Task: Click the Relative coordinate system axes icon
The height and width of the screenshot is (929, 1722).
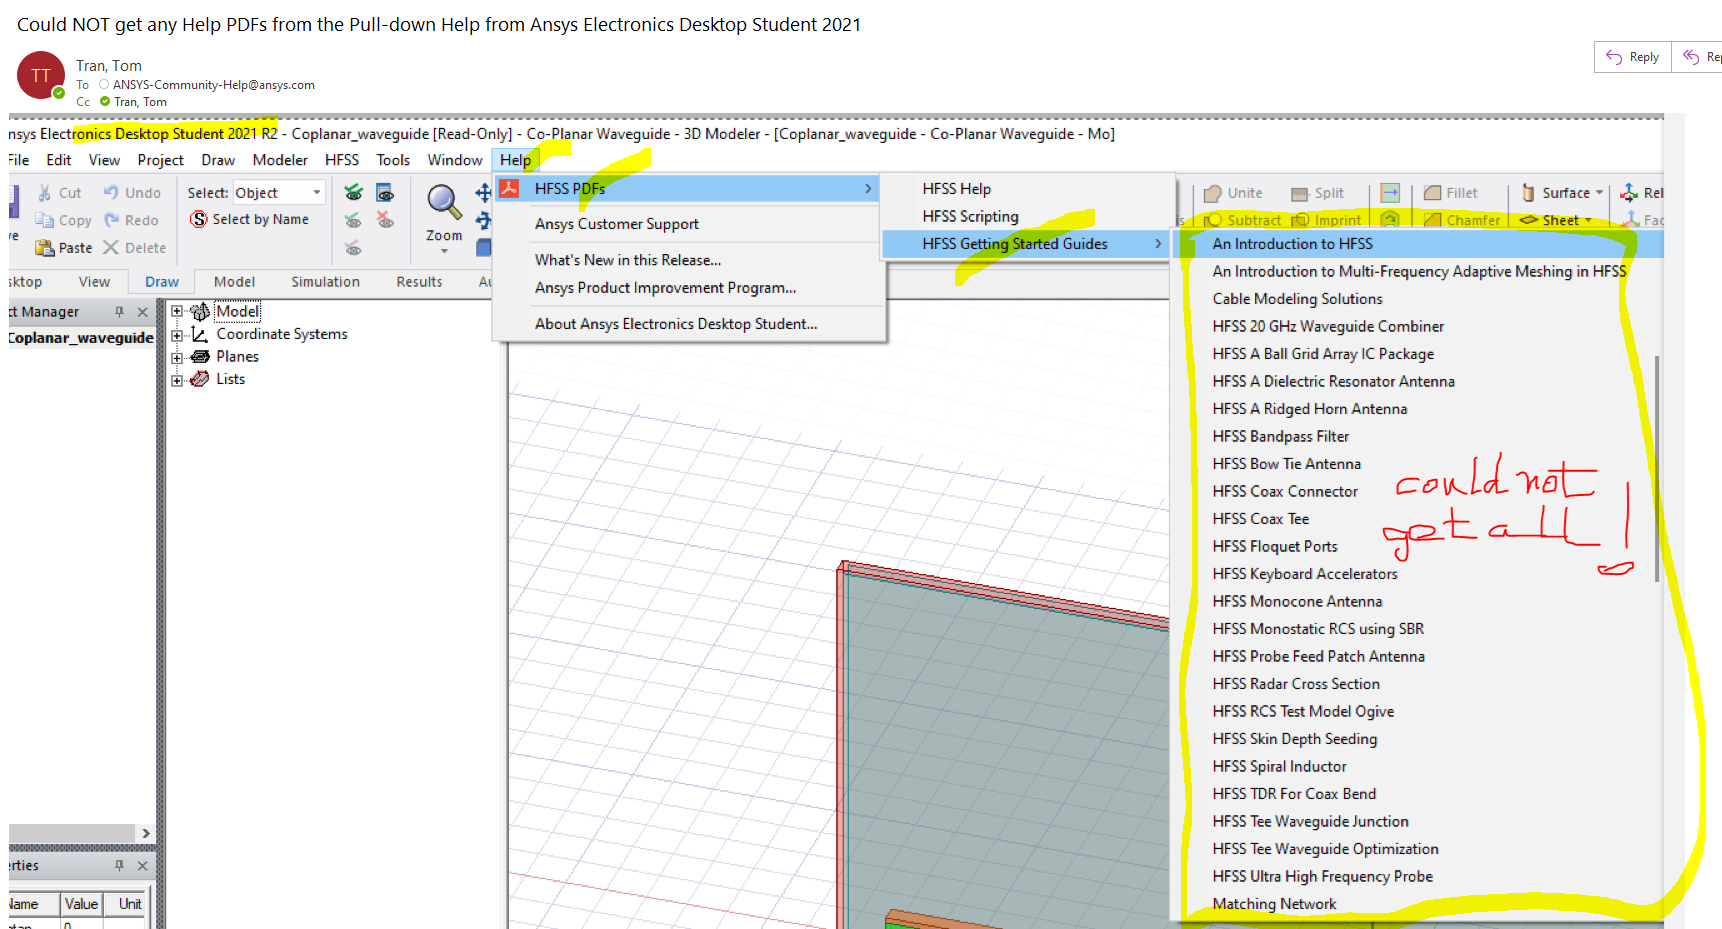Action: (x=1629, y=193)
